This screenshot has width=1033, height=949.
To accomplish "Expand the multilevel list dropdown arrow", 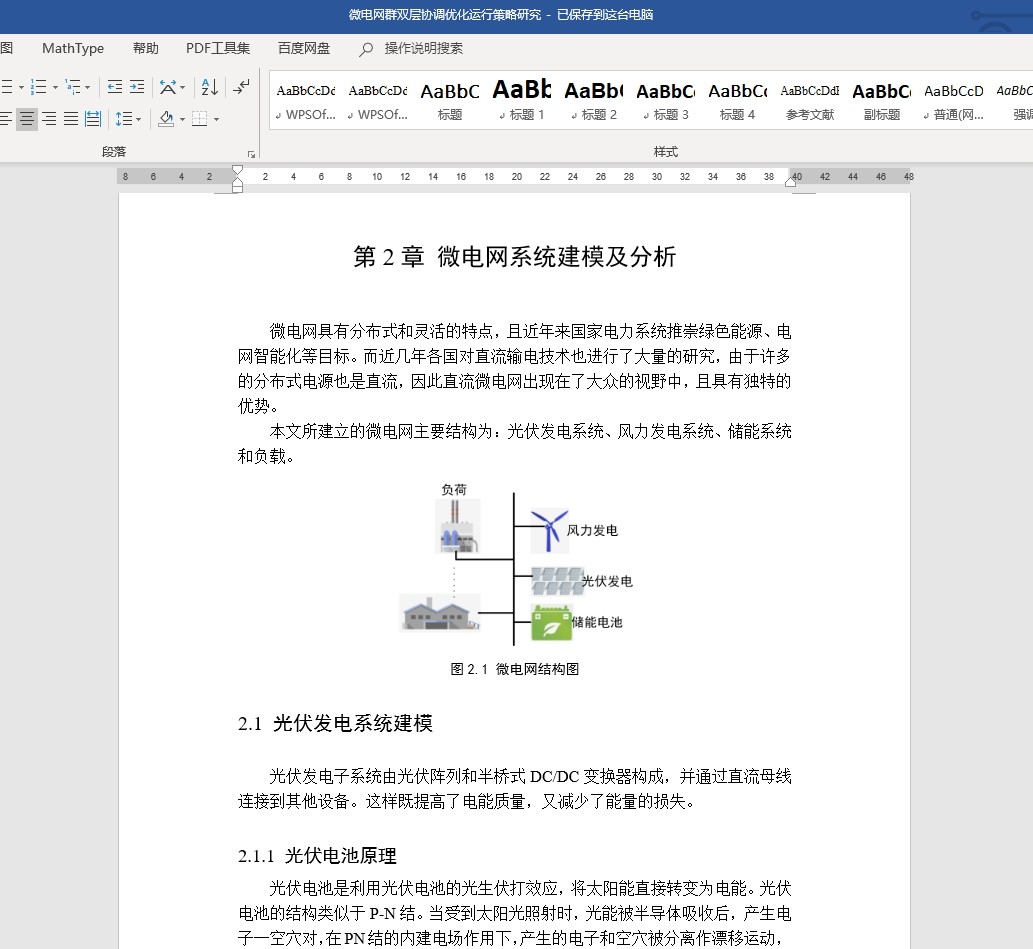I will point(88,87).
